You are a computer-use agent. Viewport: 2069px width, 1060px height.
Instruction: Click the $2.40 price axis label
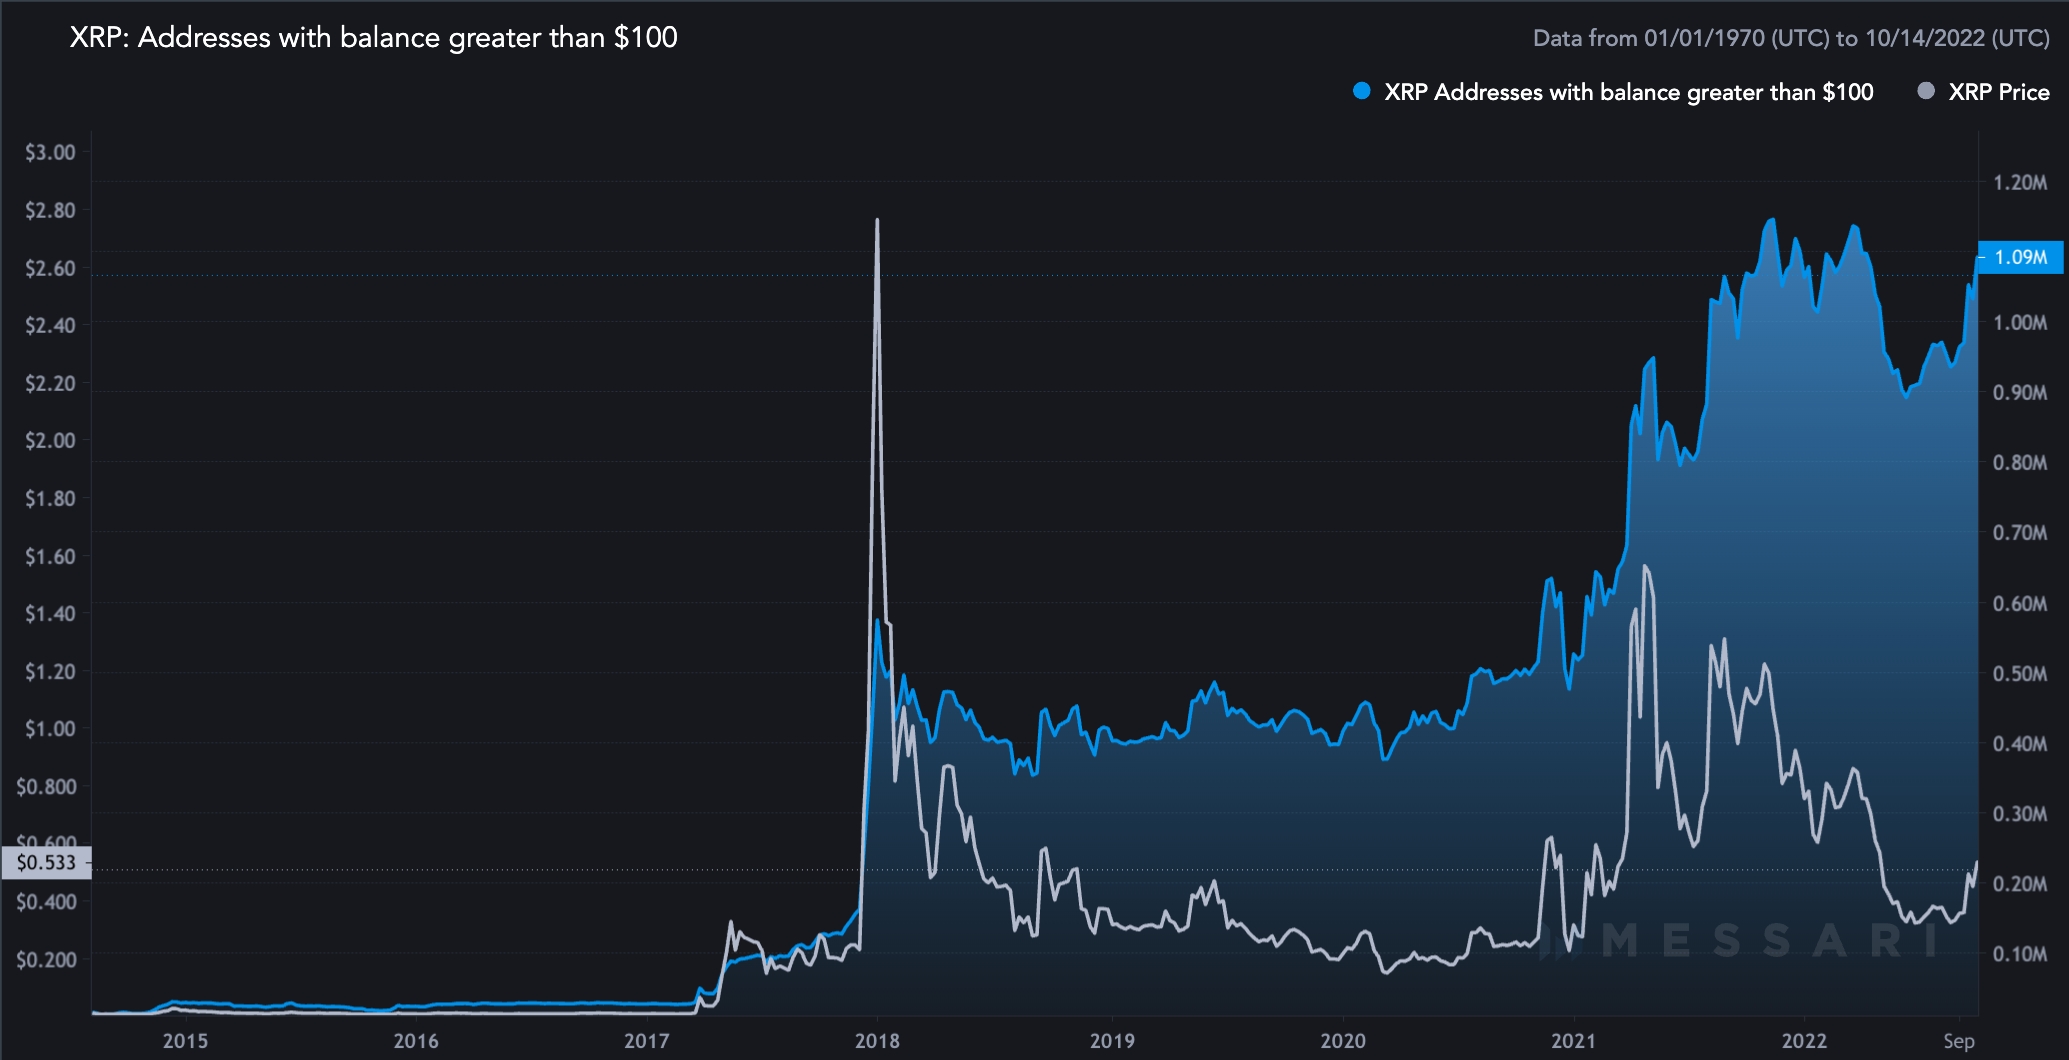click(x=50, y=325)
